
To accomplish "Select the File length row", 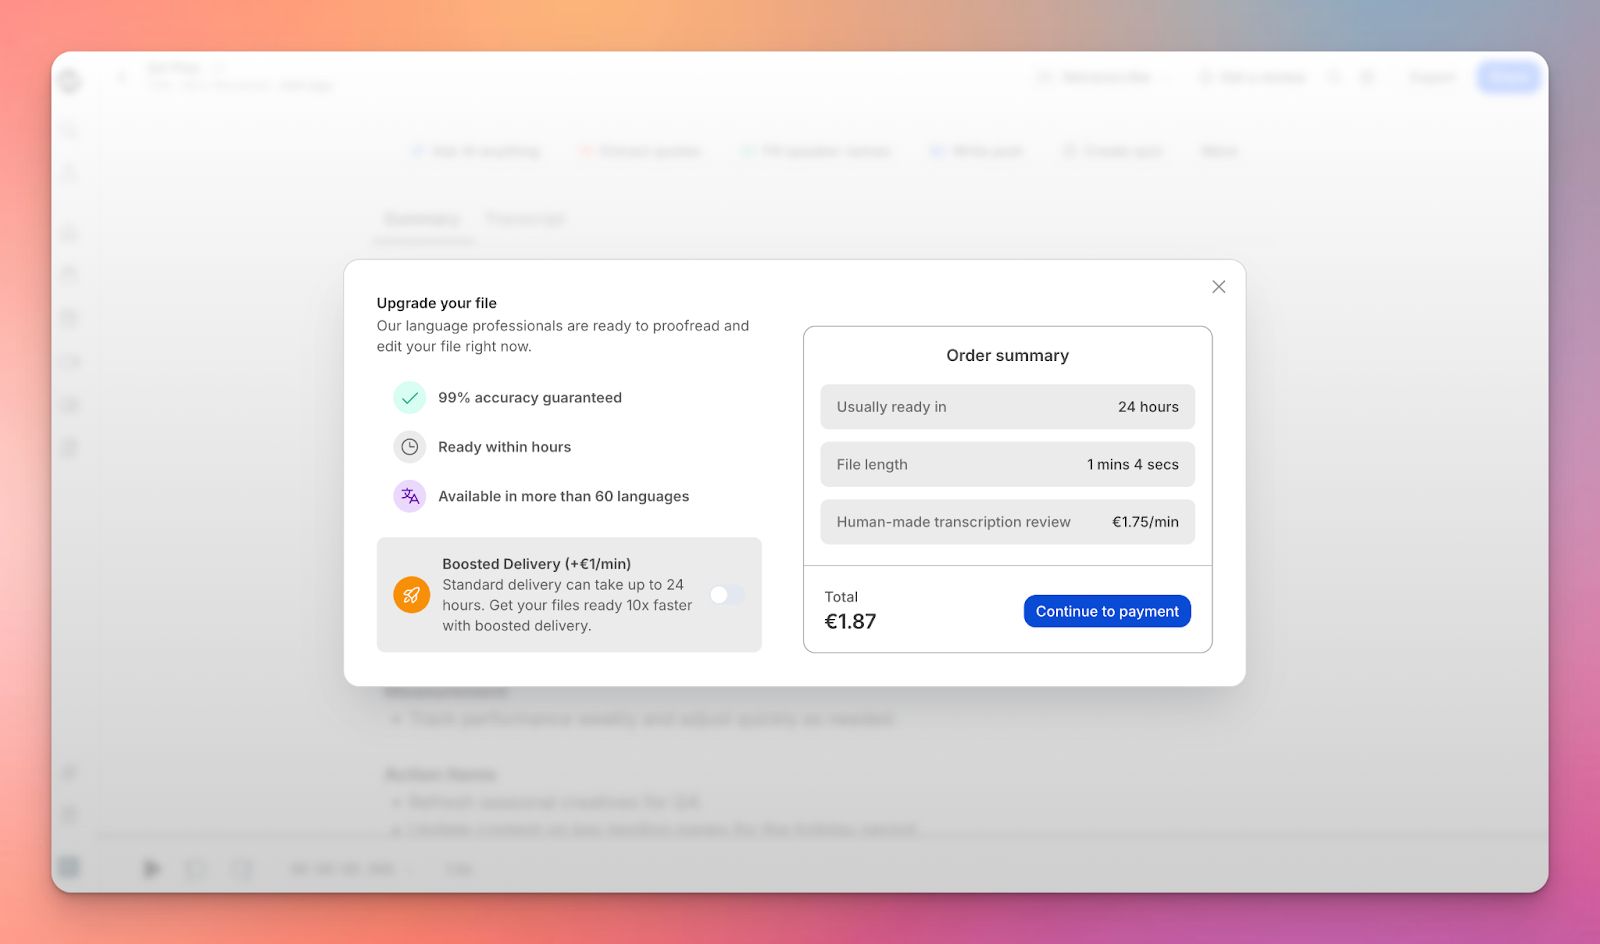I will (x=1007, y=465).
